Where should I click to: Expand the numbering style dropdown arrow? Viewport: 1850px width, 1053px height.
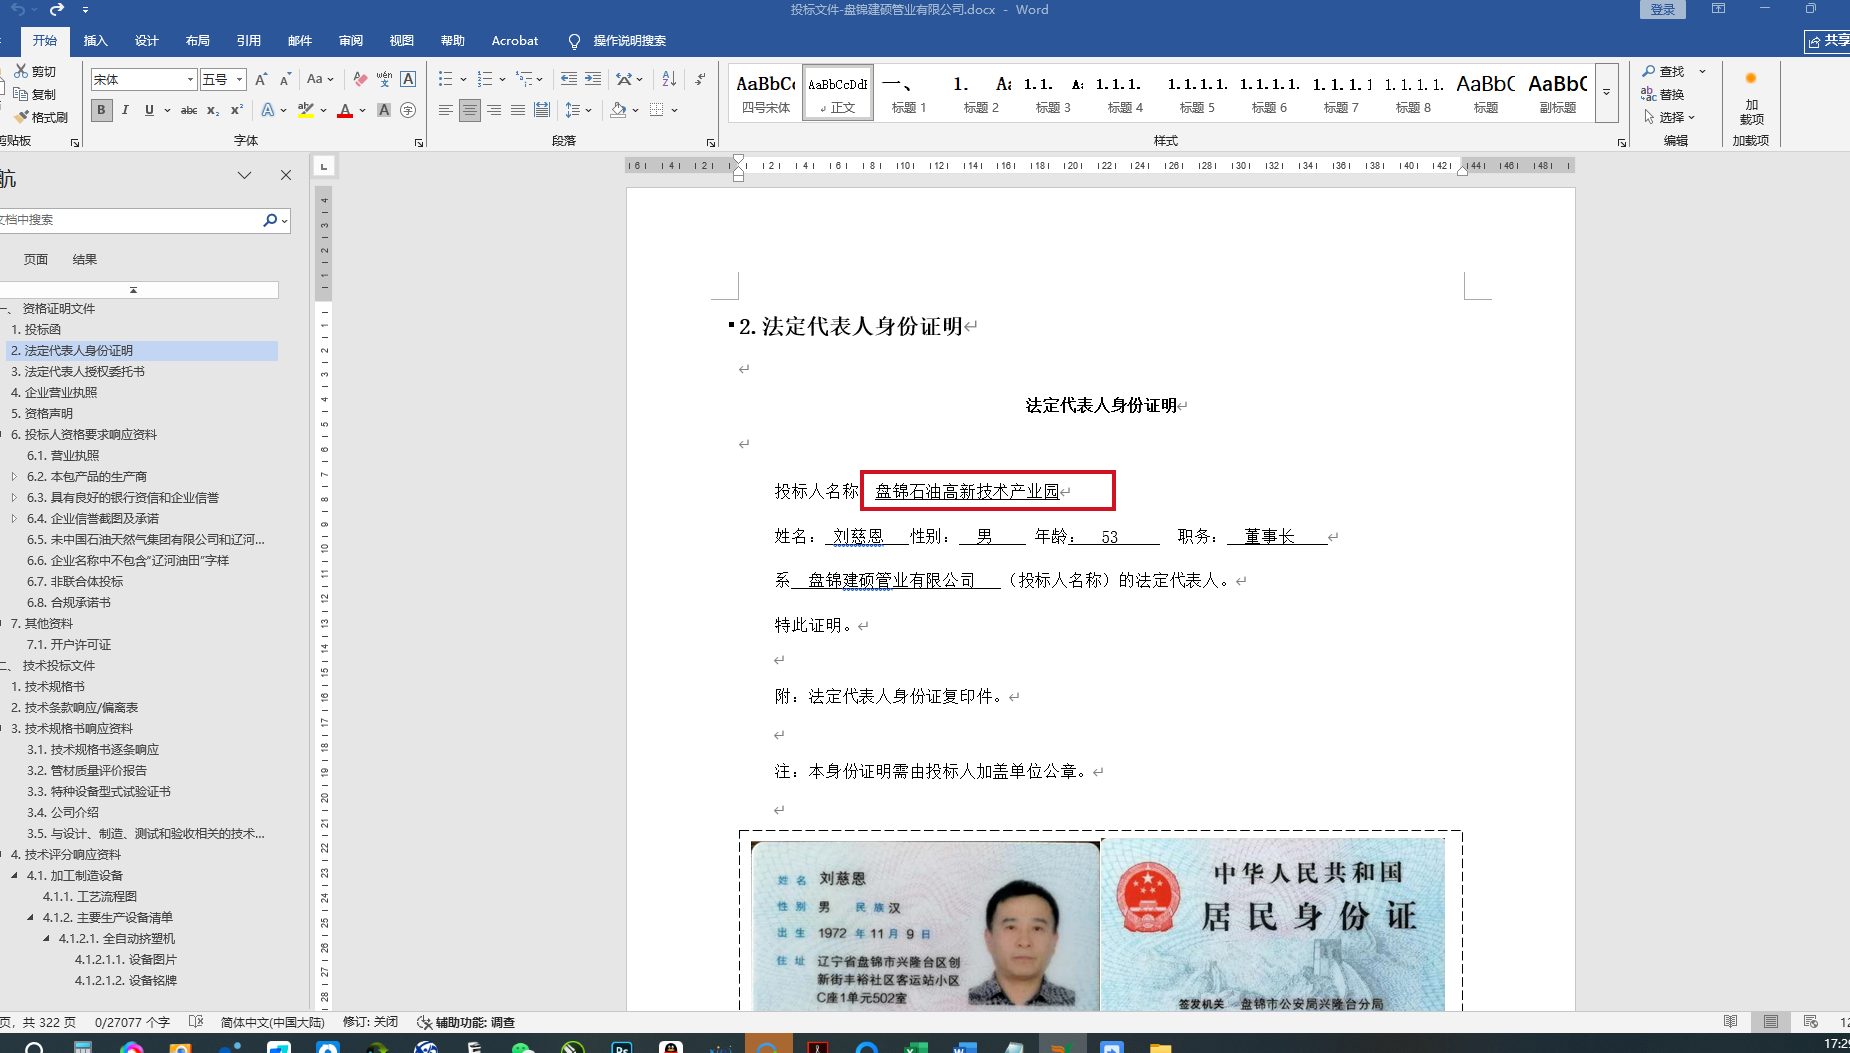[x=502, y=79]
